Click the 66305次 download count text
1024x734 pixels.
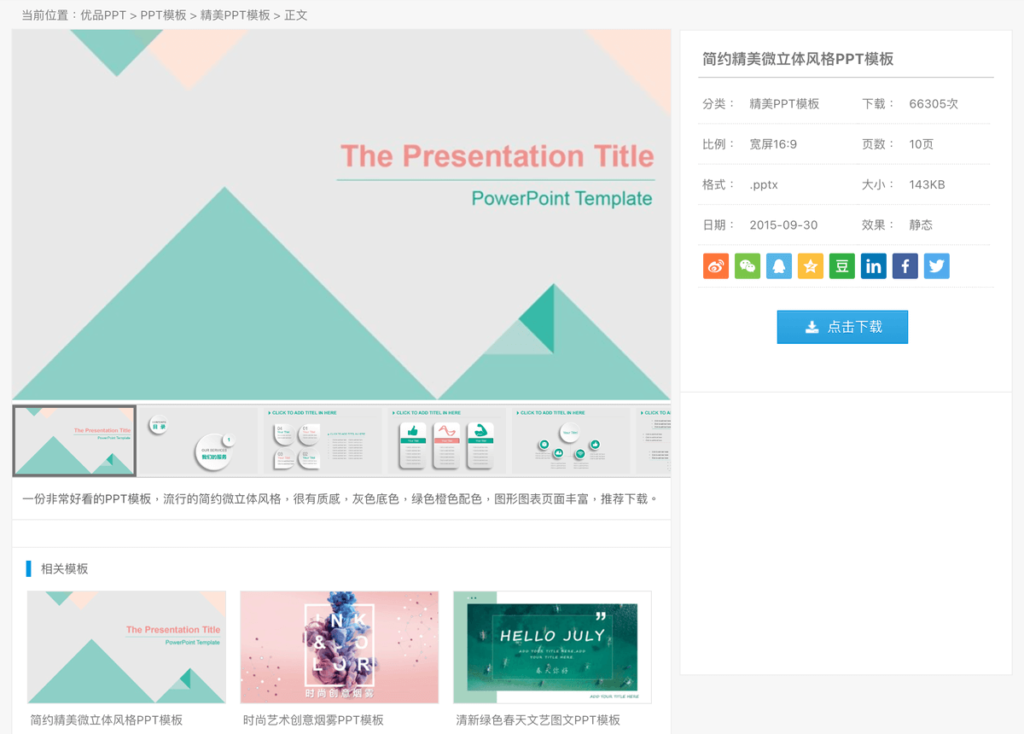coord(933,104)
